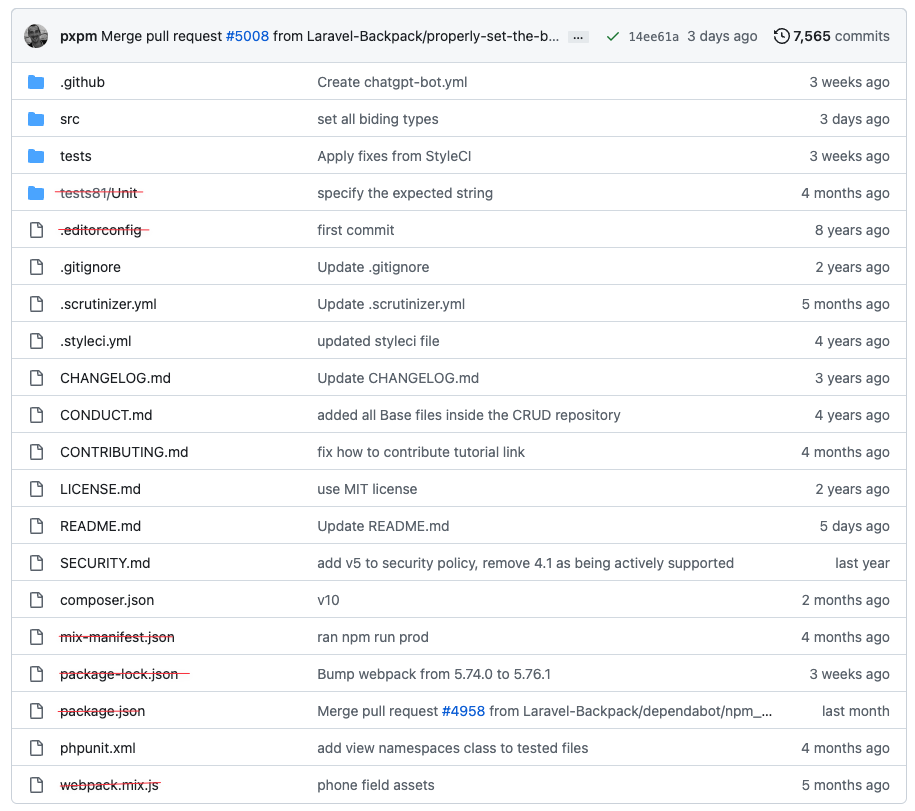
Task: Click the file icon next to composer.json
Action: pos(35,600)
